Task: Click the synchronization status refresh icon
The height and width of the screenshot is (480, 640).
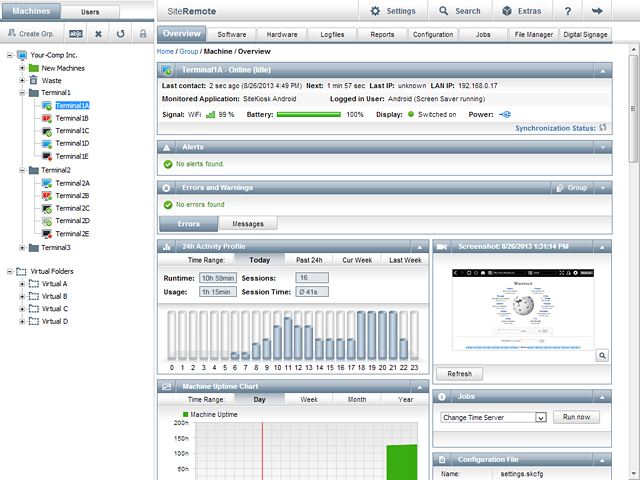Action: 603,128
